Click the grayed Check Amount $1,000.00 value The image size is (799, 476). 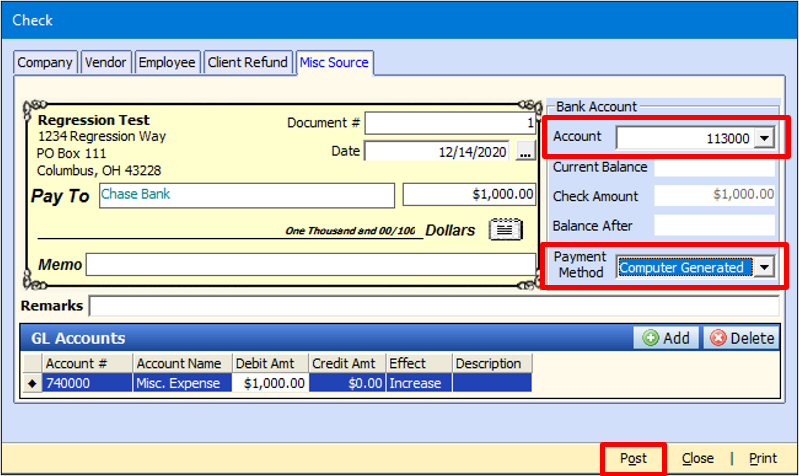point(714,196)
